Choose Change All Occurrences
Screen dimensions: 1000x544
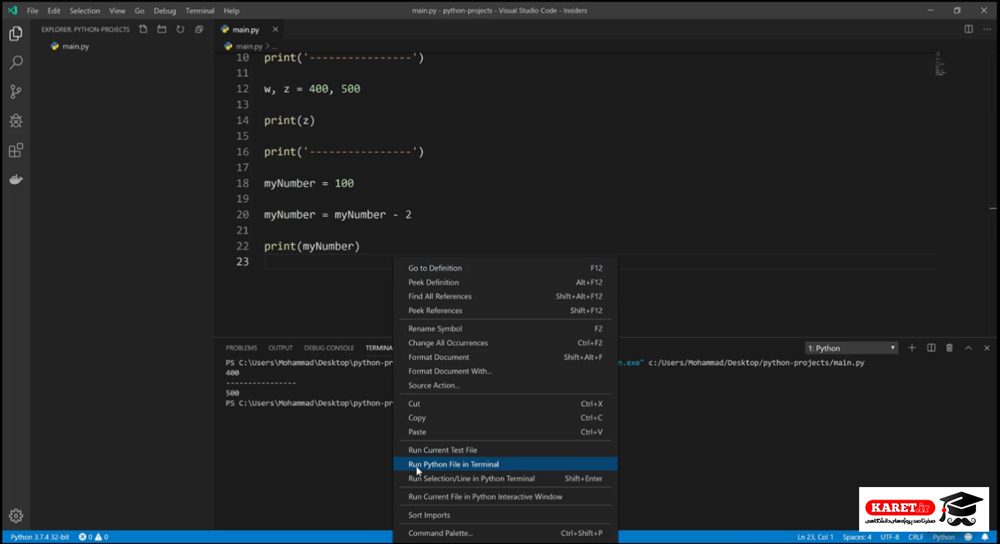pyautogui.click(x=505, y=343)
